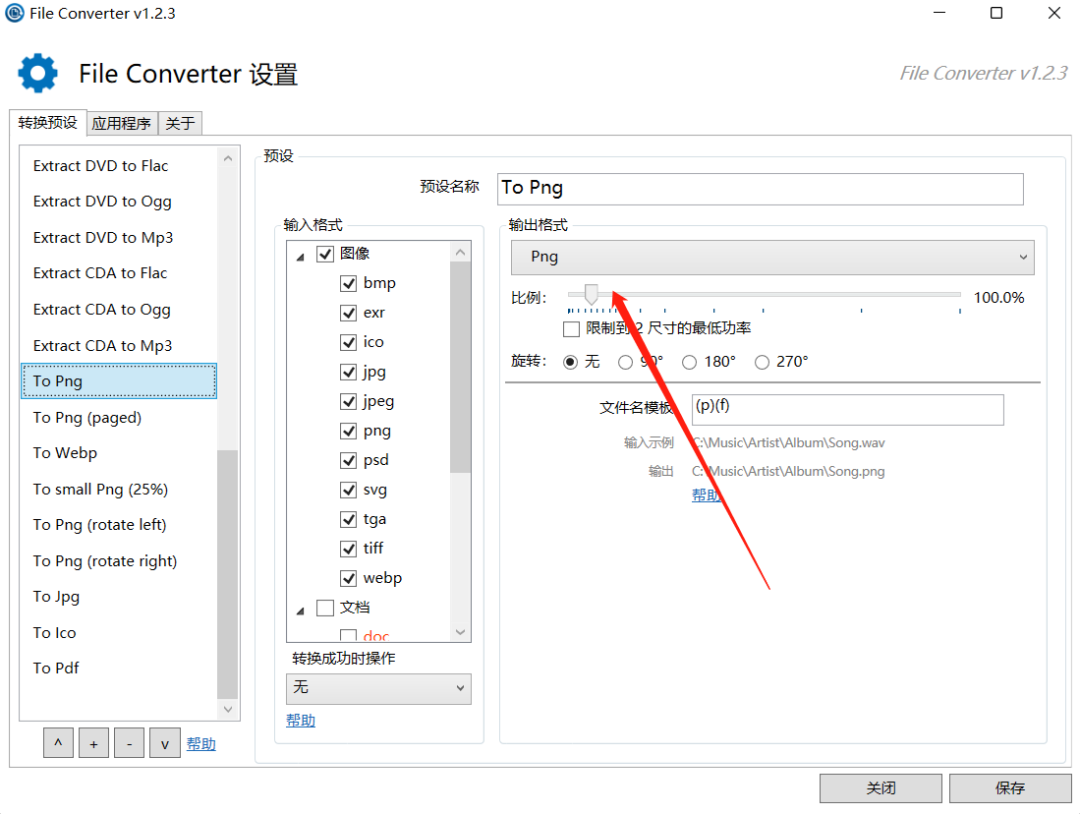This screenshot has width=1080, height=814.
Task: Open the 帮助 link below the filename template
Action: (x=706, y=495)
